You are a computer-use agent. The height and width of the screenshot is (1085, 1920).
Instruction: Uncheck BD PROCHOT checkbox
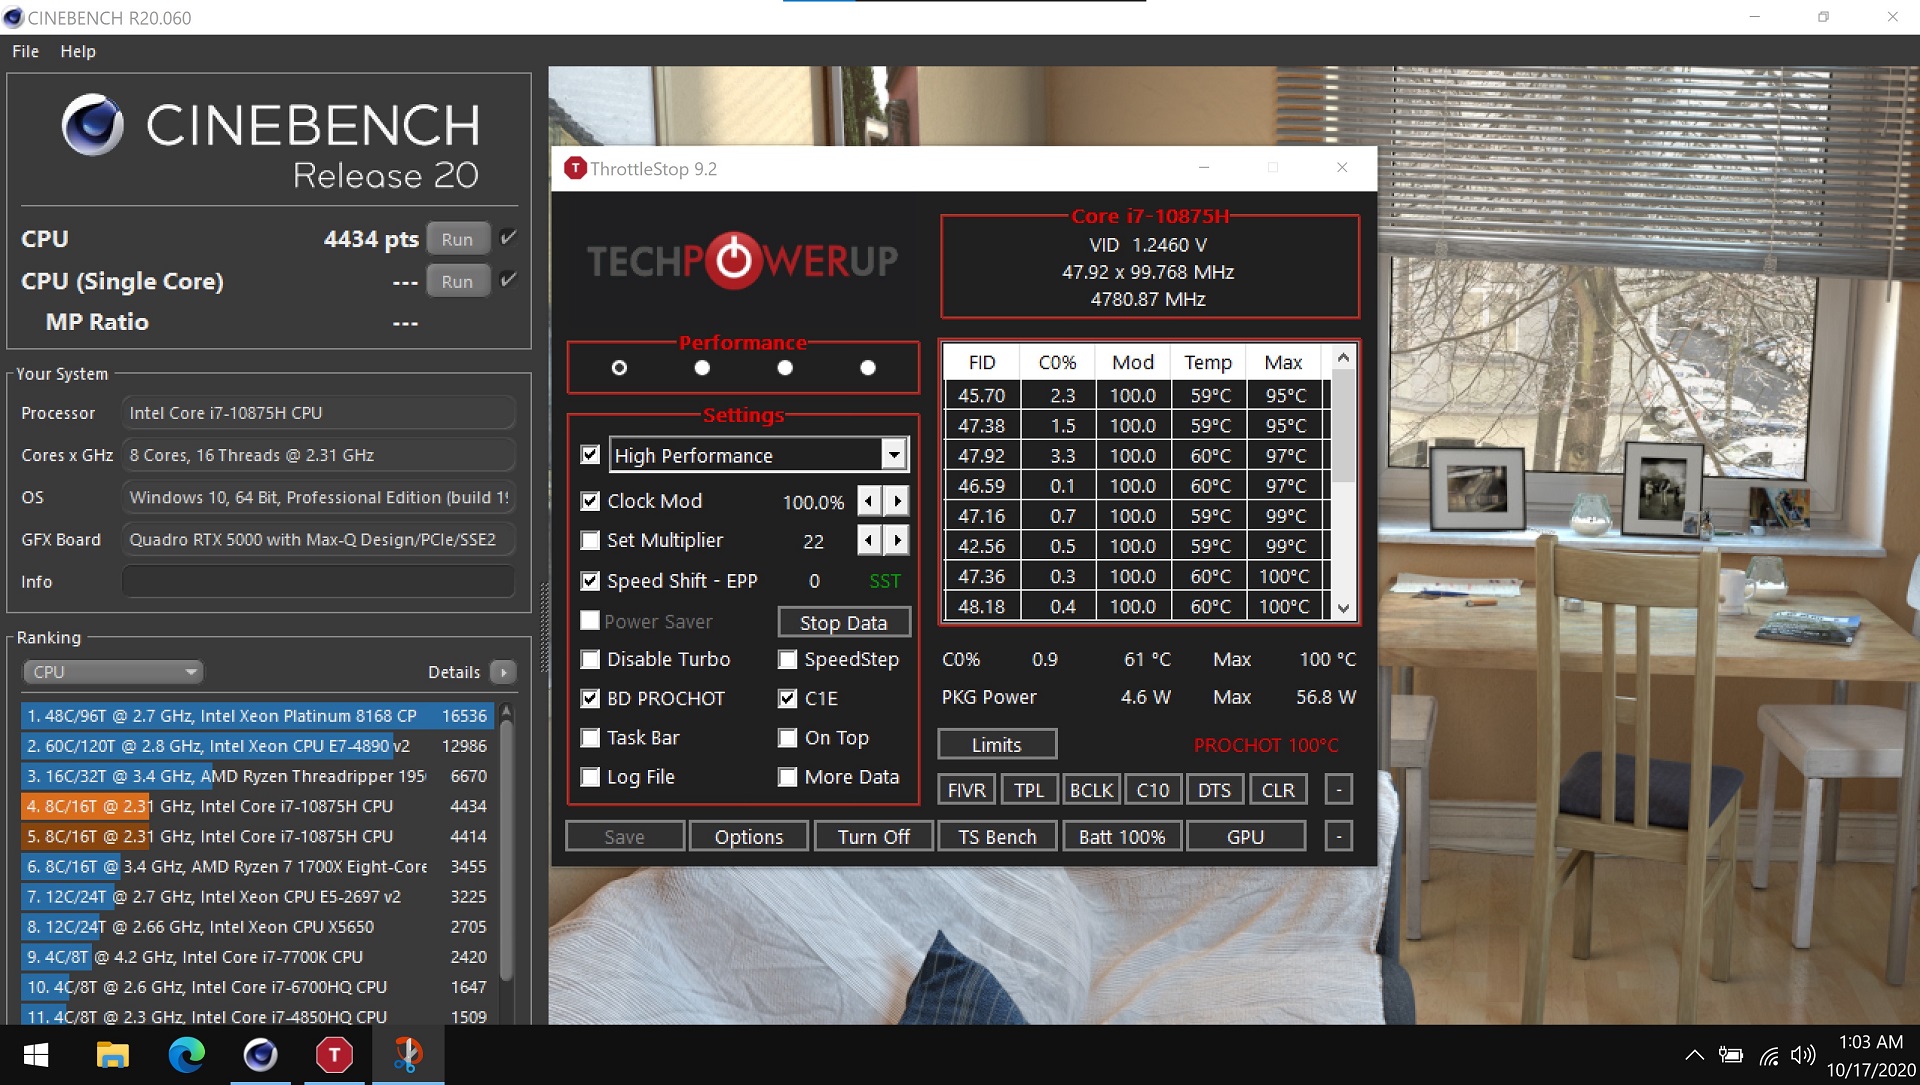(x=590, y=698)
